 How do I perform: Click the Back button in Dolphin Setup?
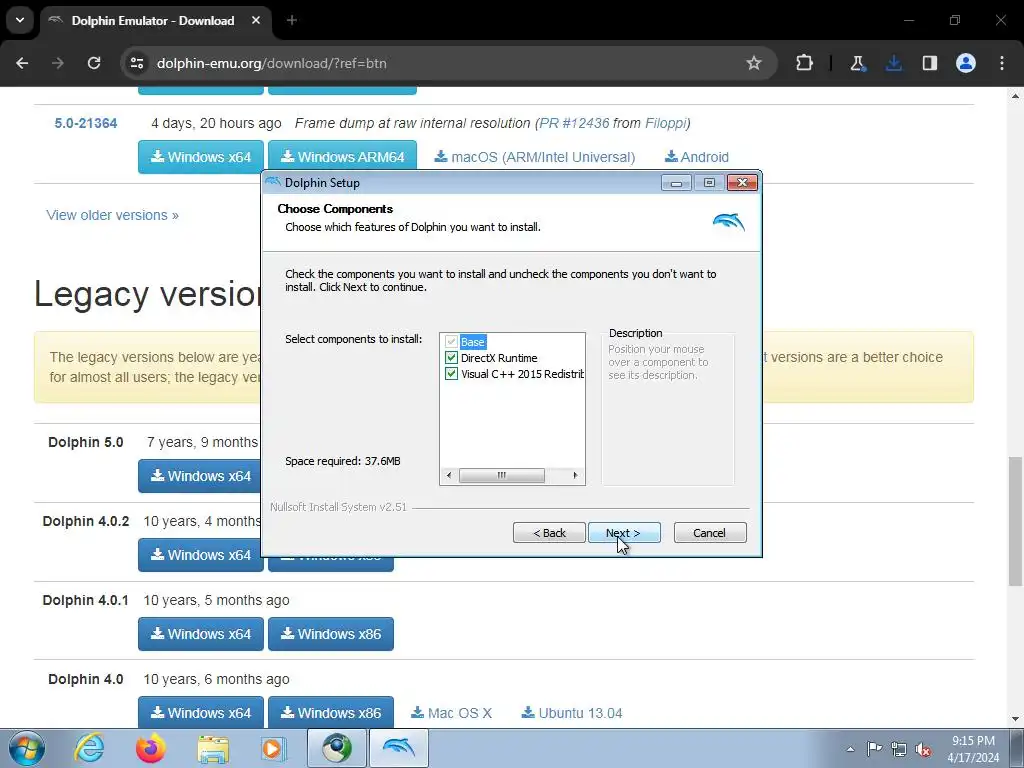tap(549, 533)
